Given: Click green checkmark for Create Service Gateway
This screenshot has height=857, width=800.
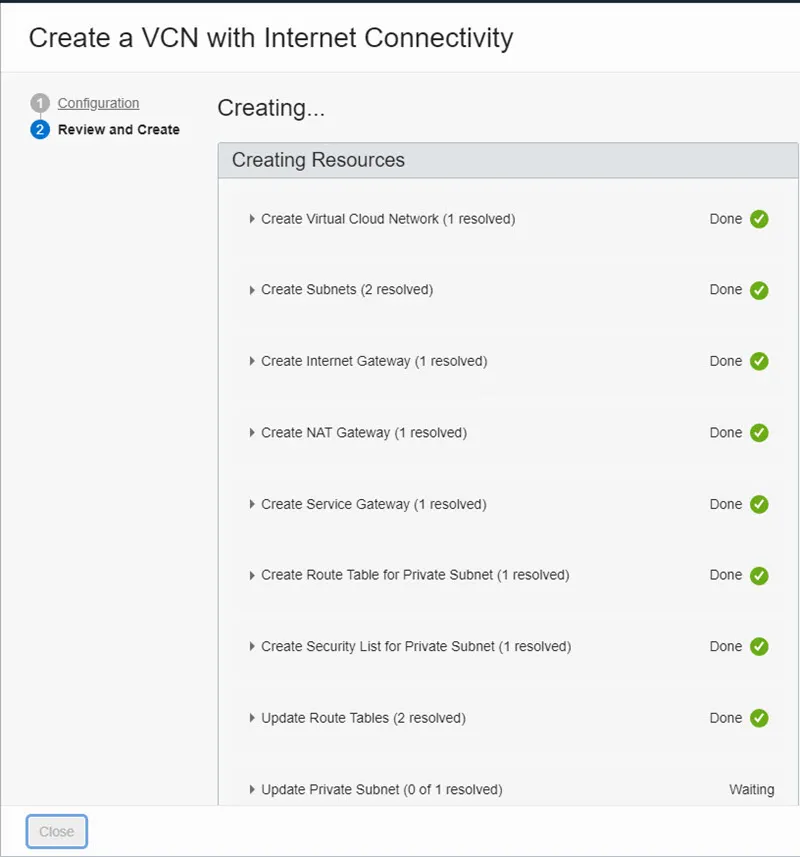Looking at the screenshot, I should tap(759, 504).
